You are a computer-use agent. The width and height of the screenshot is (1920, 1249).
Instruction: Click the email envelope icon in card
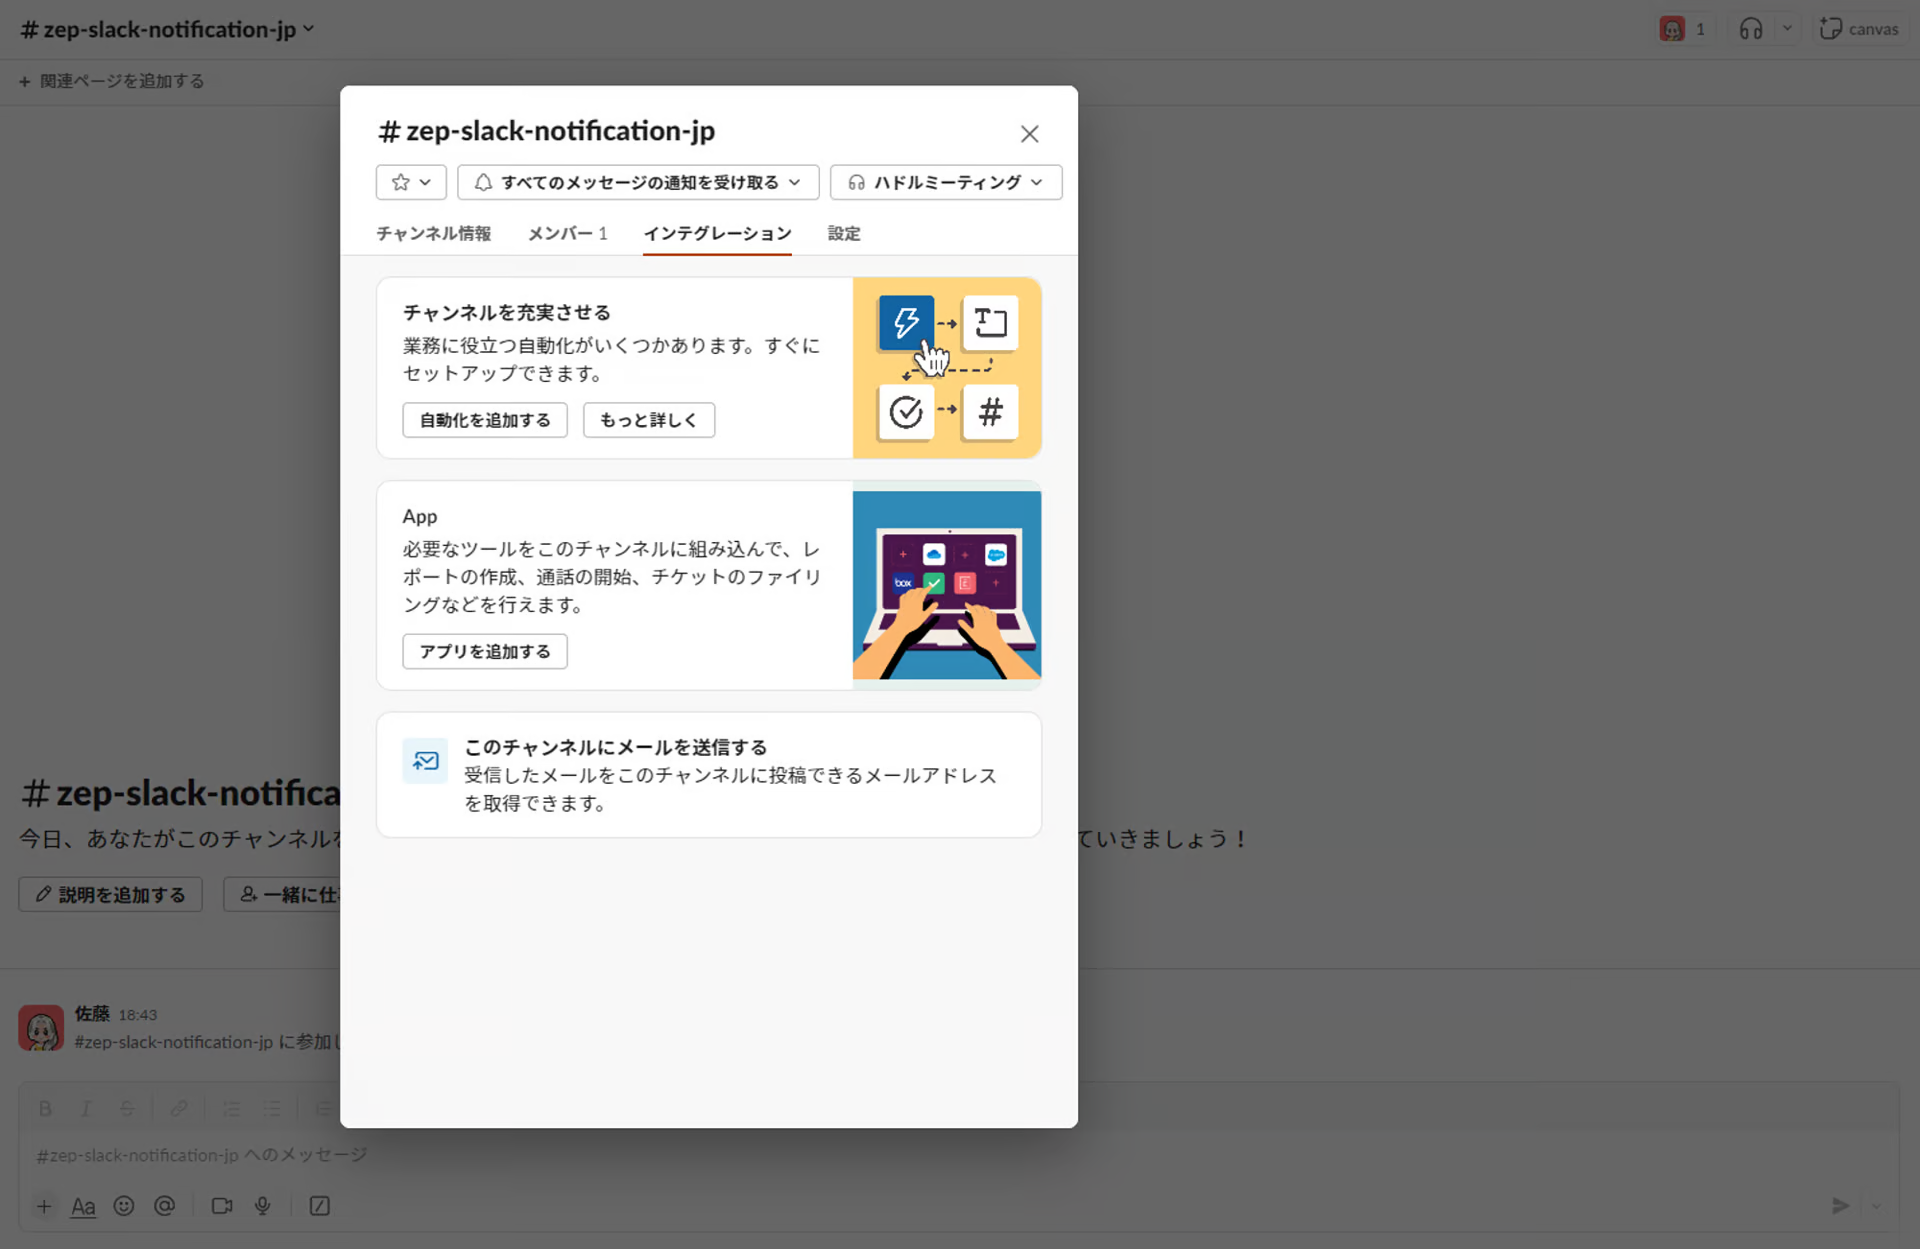[x=425, y=761]
